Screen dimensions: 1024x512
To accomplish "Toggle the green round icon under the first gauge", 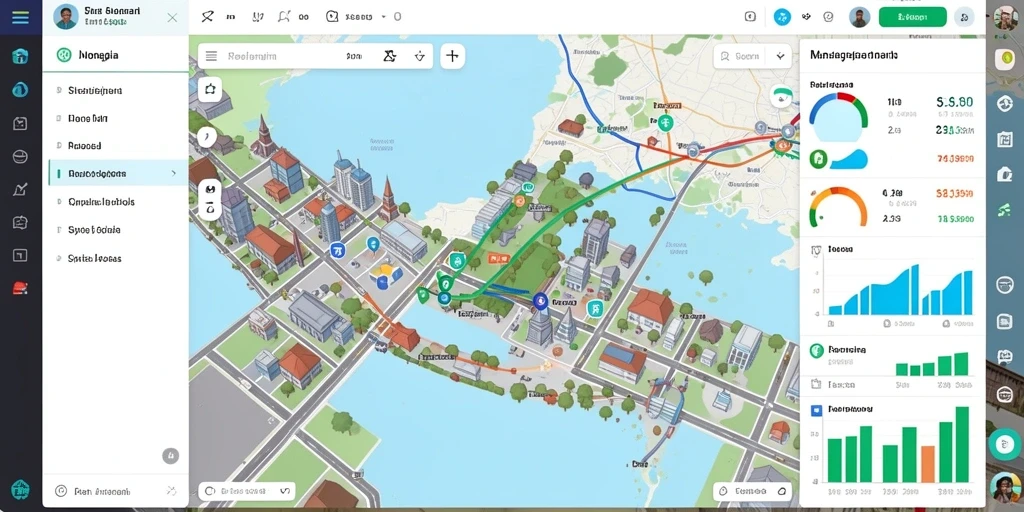I will pos(818,158).
